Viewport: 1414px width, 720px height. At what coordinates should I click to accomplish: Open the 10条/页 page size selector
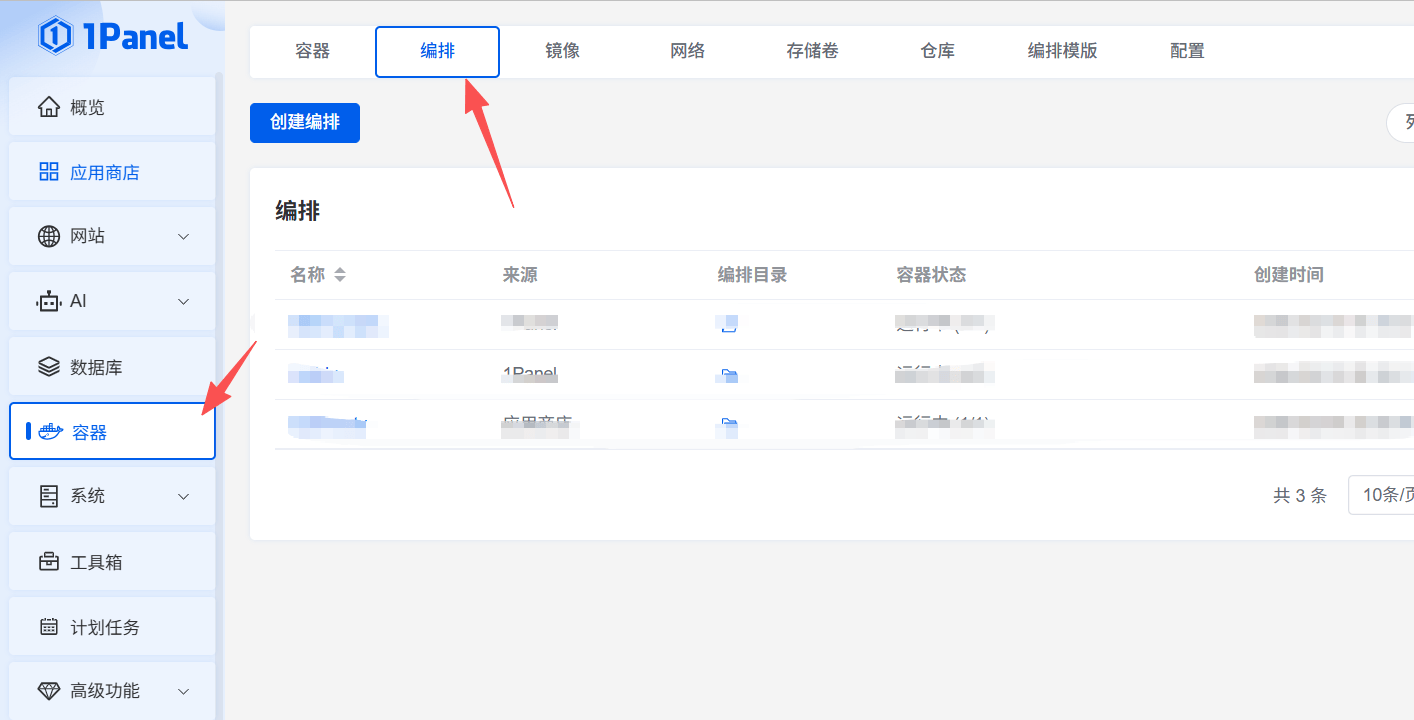pyautogui.click(x=1390, y=494)
